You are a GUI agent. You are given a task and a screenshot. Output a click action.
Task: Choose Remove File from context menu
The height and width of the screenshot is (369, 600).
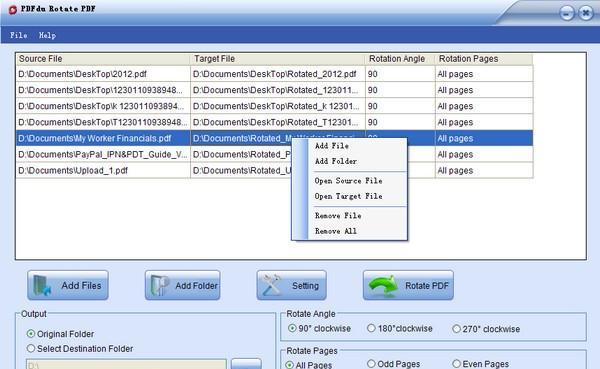[x=338, y=216]
